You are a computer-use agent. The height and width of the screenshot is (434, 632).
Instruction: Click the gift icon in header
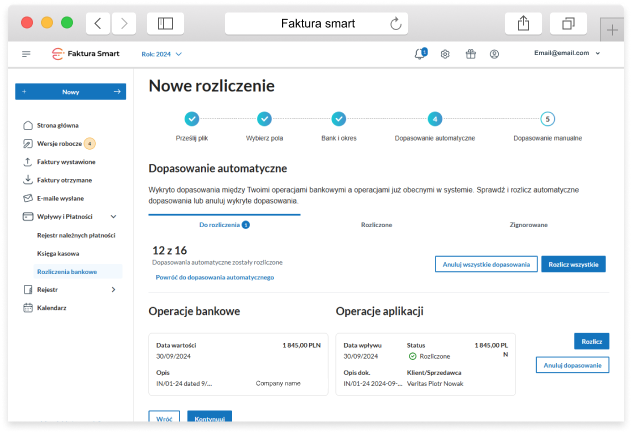tap(470, 54)
